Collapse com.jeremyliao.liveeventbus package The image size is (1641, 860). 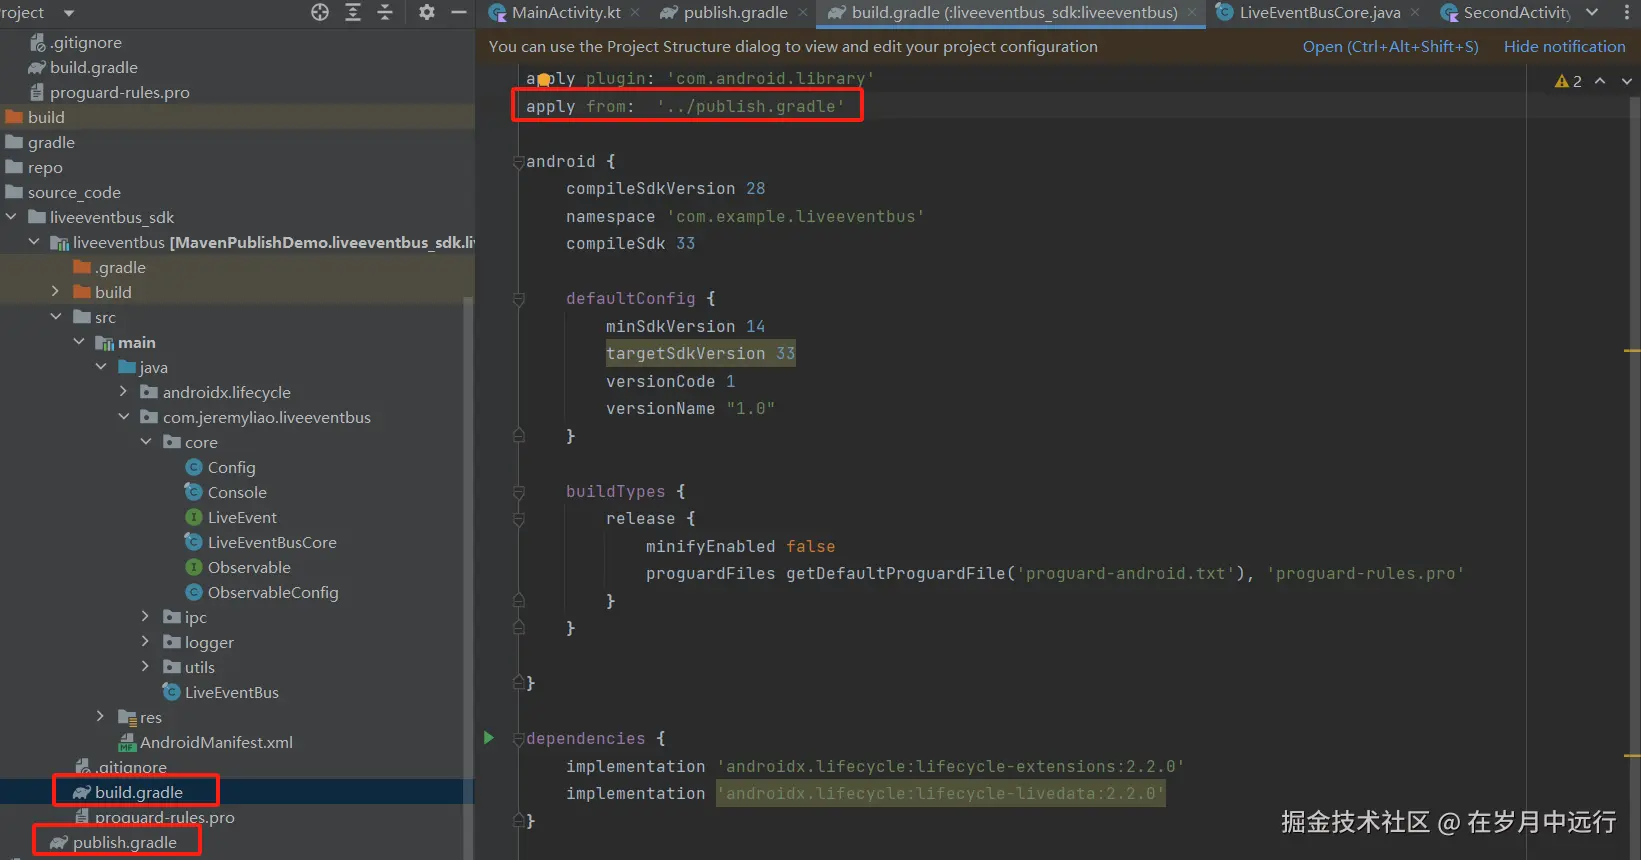(x=123, y=417)
